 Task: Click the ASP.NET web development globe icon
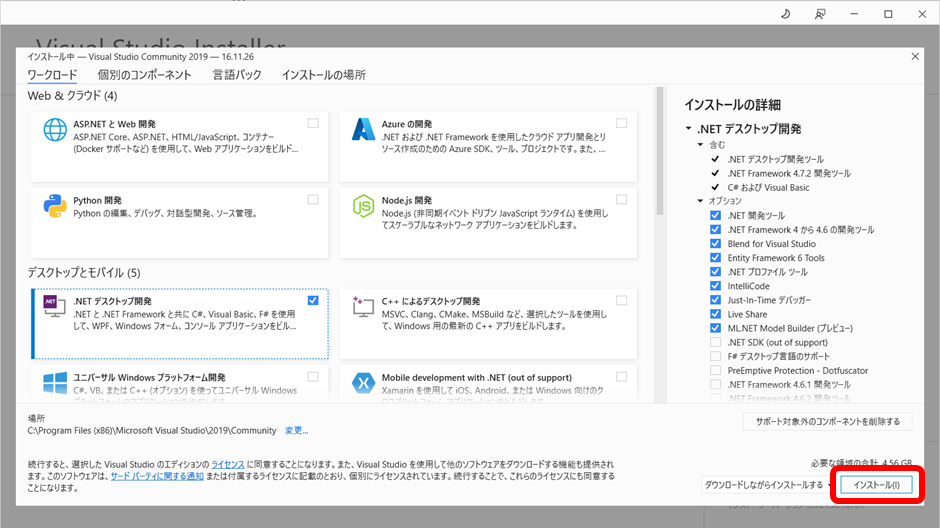tap(54, 133)
